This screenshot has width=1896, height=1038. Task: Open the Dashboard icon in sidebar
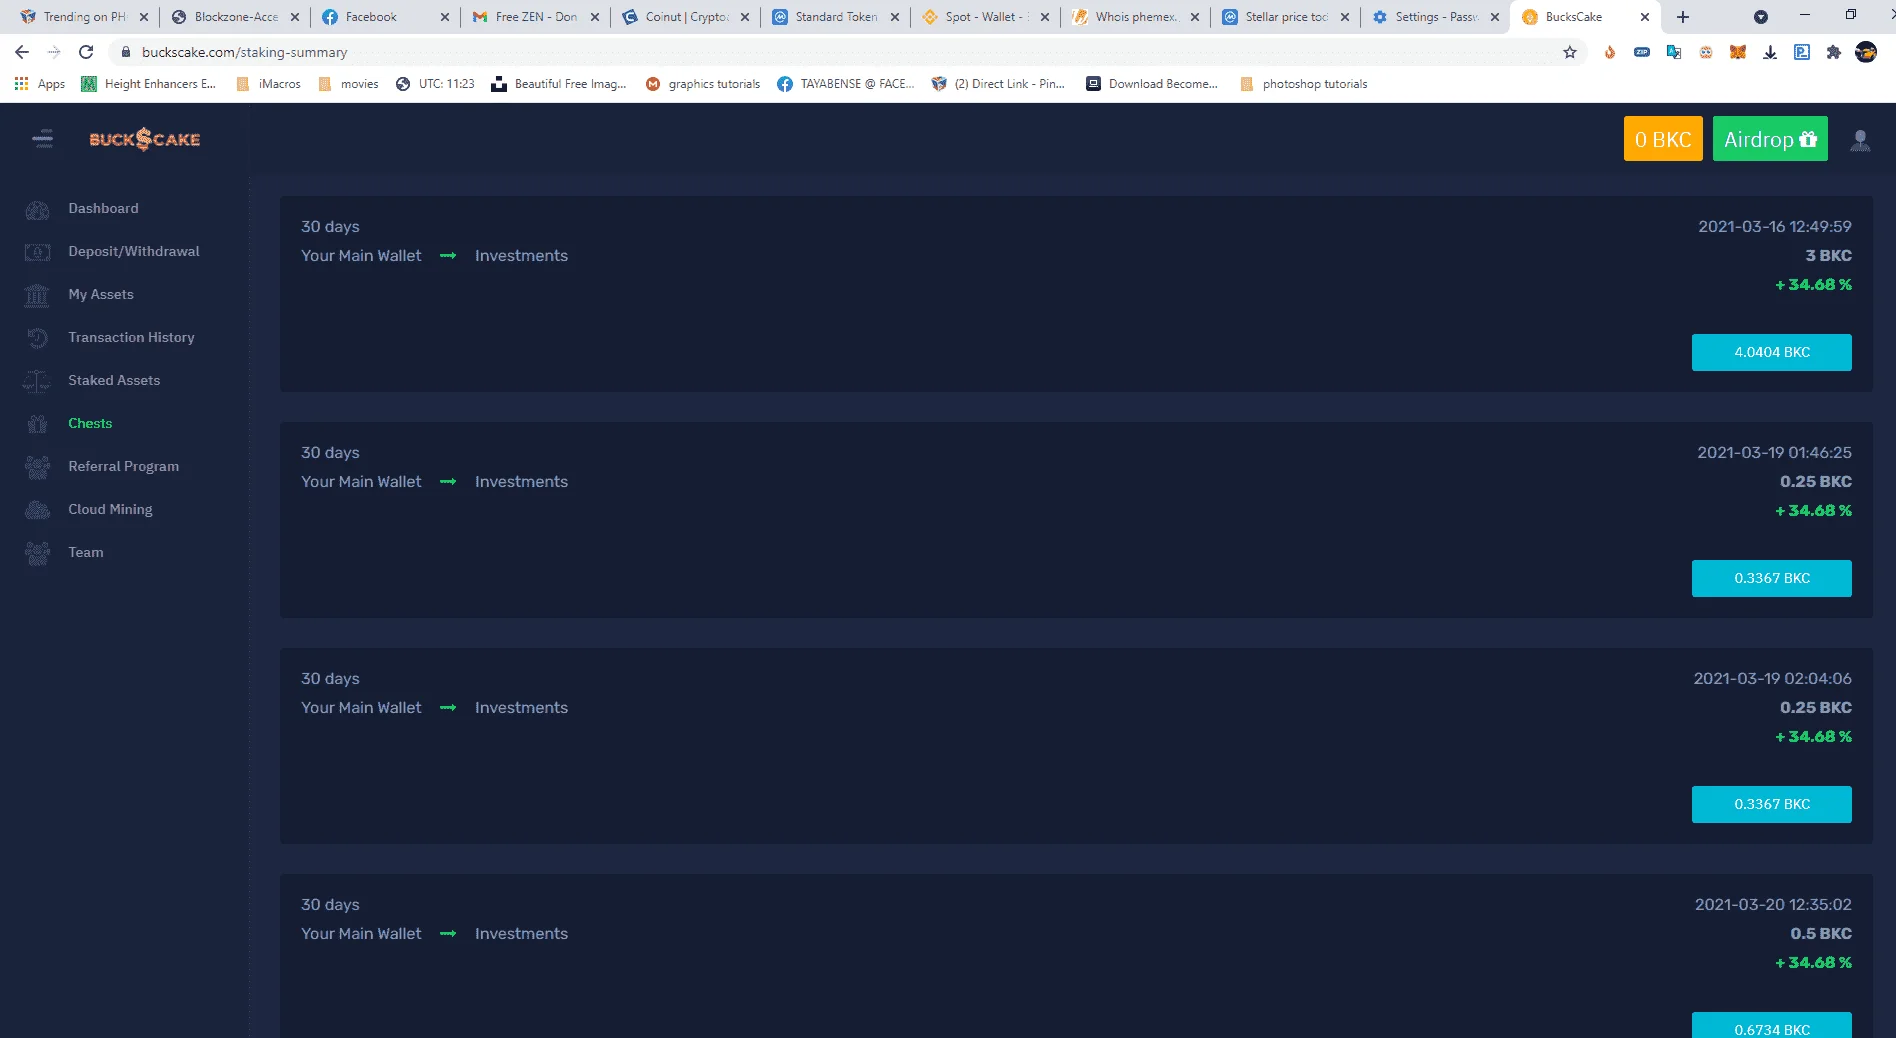(38, 209)
